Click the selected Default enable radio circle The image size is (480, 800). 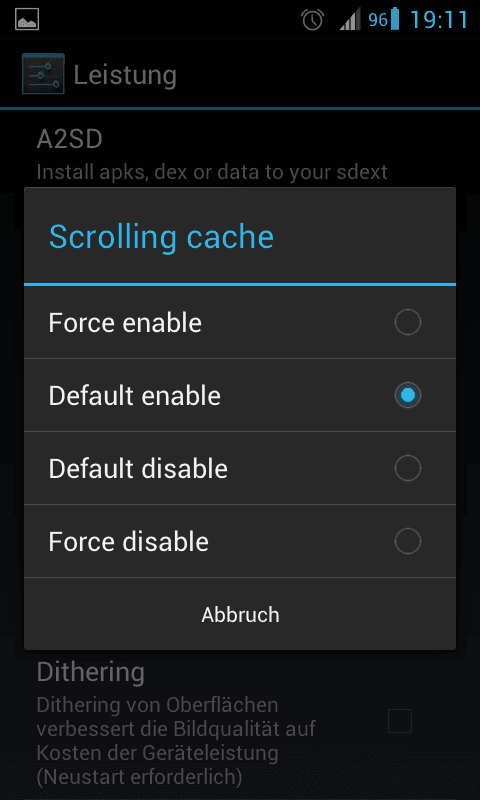point(408,395)
